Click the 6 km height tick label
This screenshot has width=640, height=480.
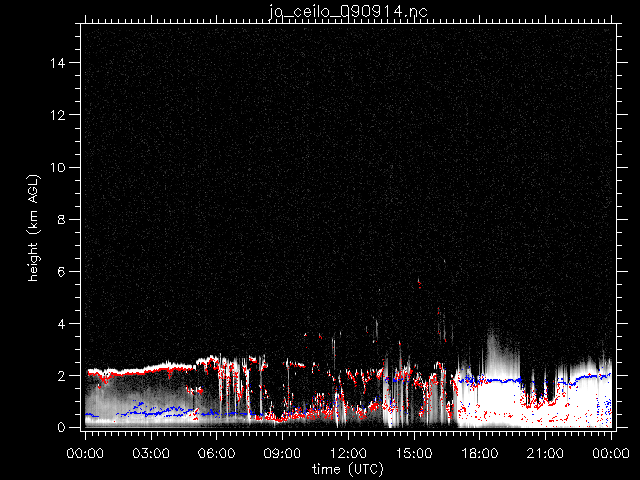click(62, 272)
